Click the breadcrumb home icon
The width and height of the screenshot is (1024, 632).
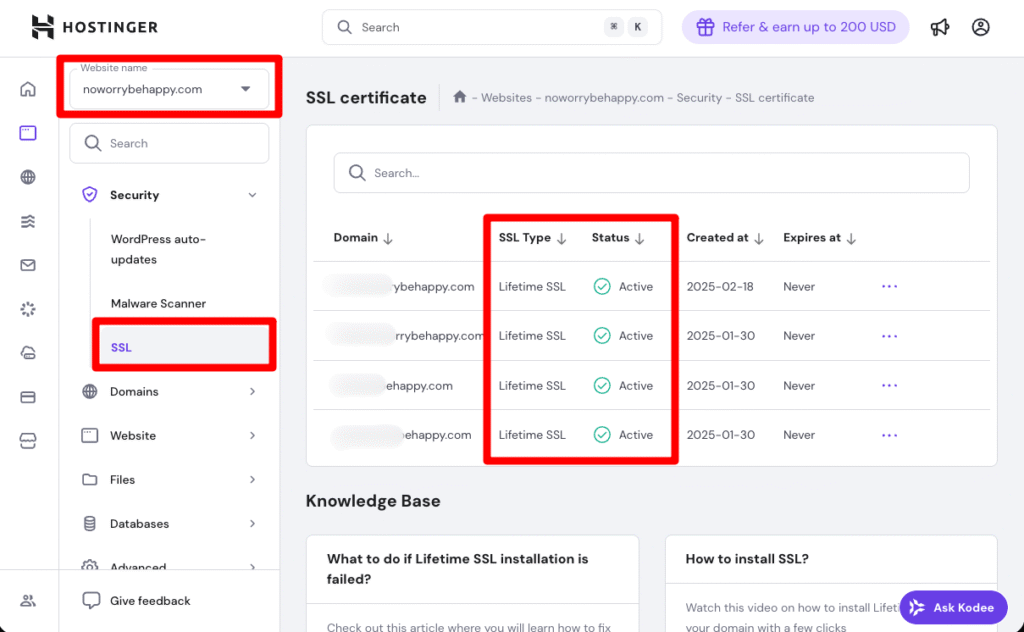click(x=460, y=97)
